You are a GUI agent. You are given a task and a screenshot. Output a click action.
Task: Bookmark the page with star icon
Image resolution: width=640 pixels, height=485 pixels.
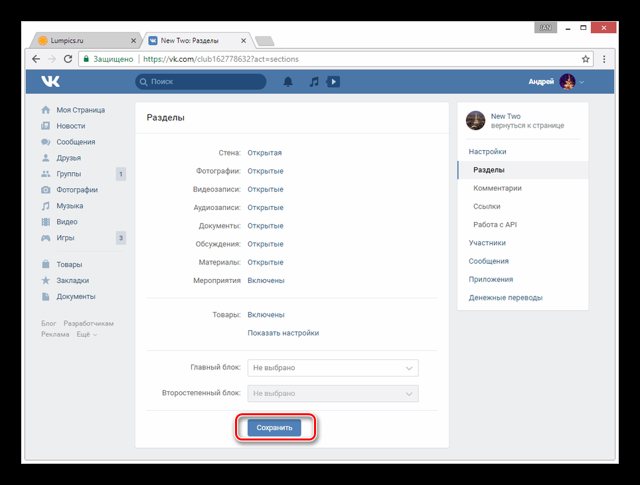pos(586,59)
